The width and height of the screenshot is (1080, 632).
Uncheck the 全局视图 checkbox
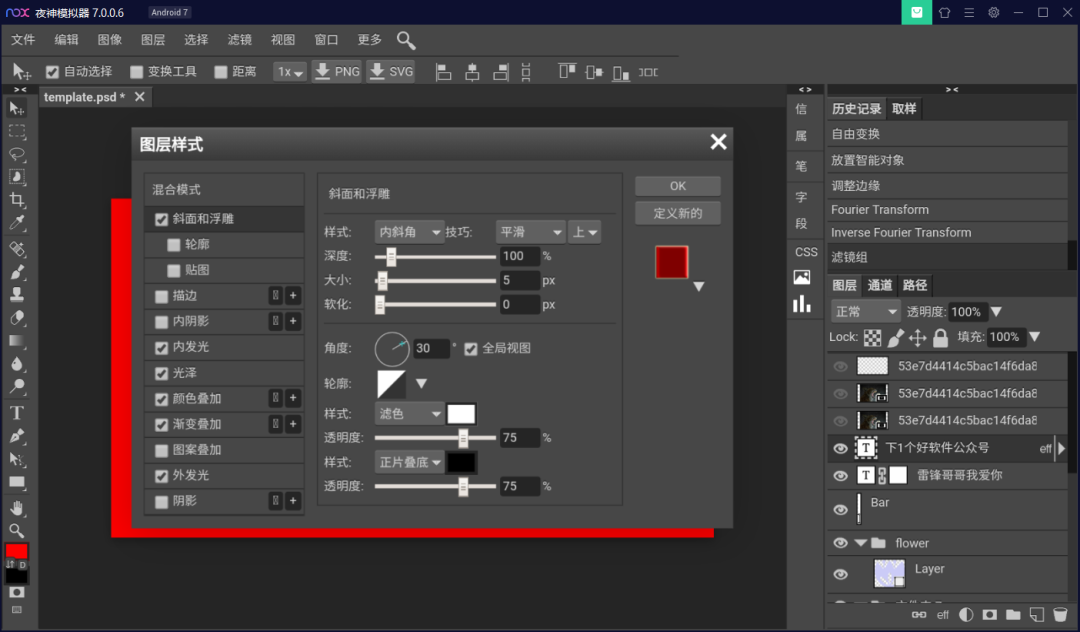472,348
